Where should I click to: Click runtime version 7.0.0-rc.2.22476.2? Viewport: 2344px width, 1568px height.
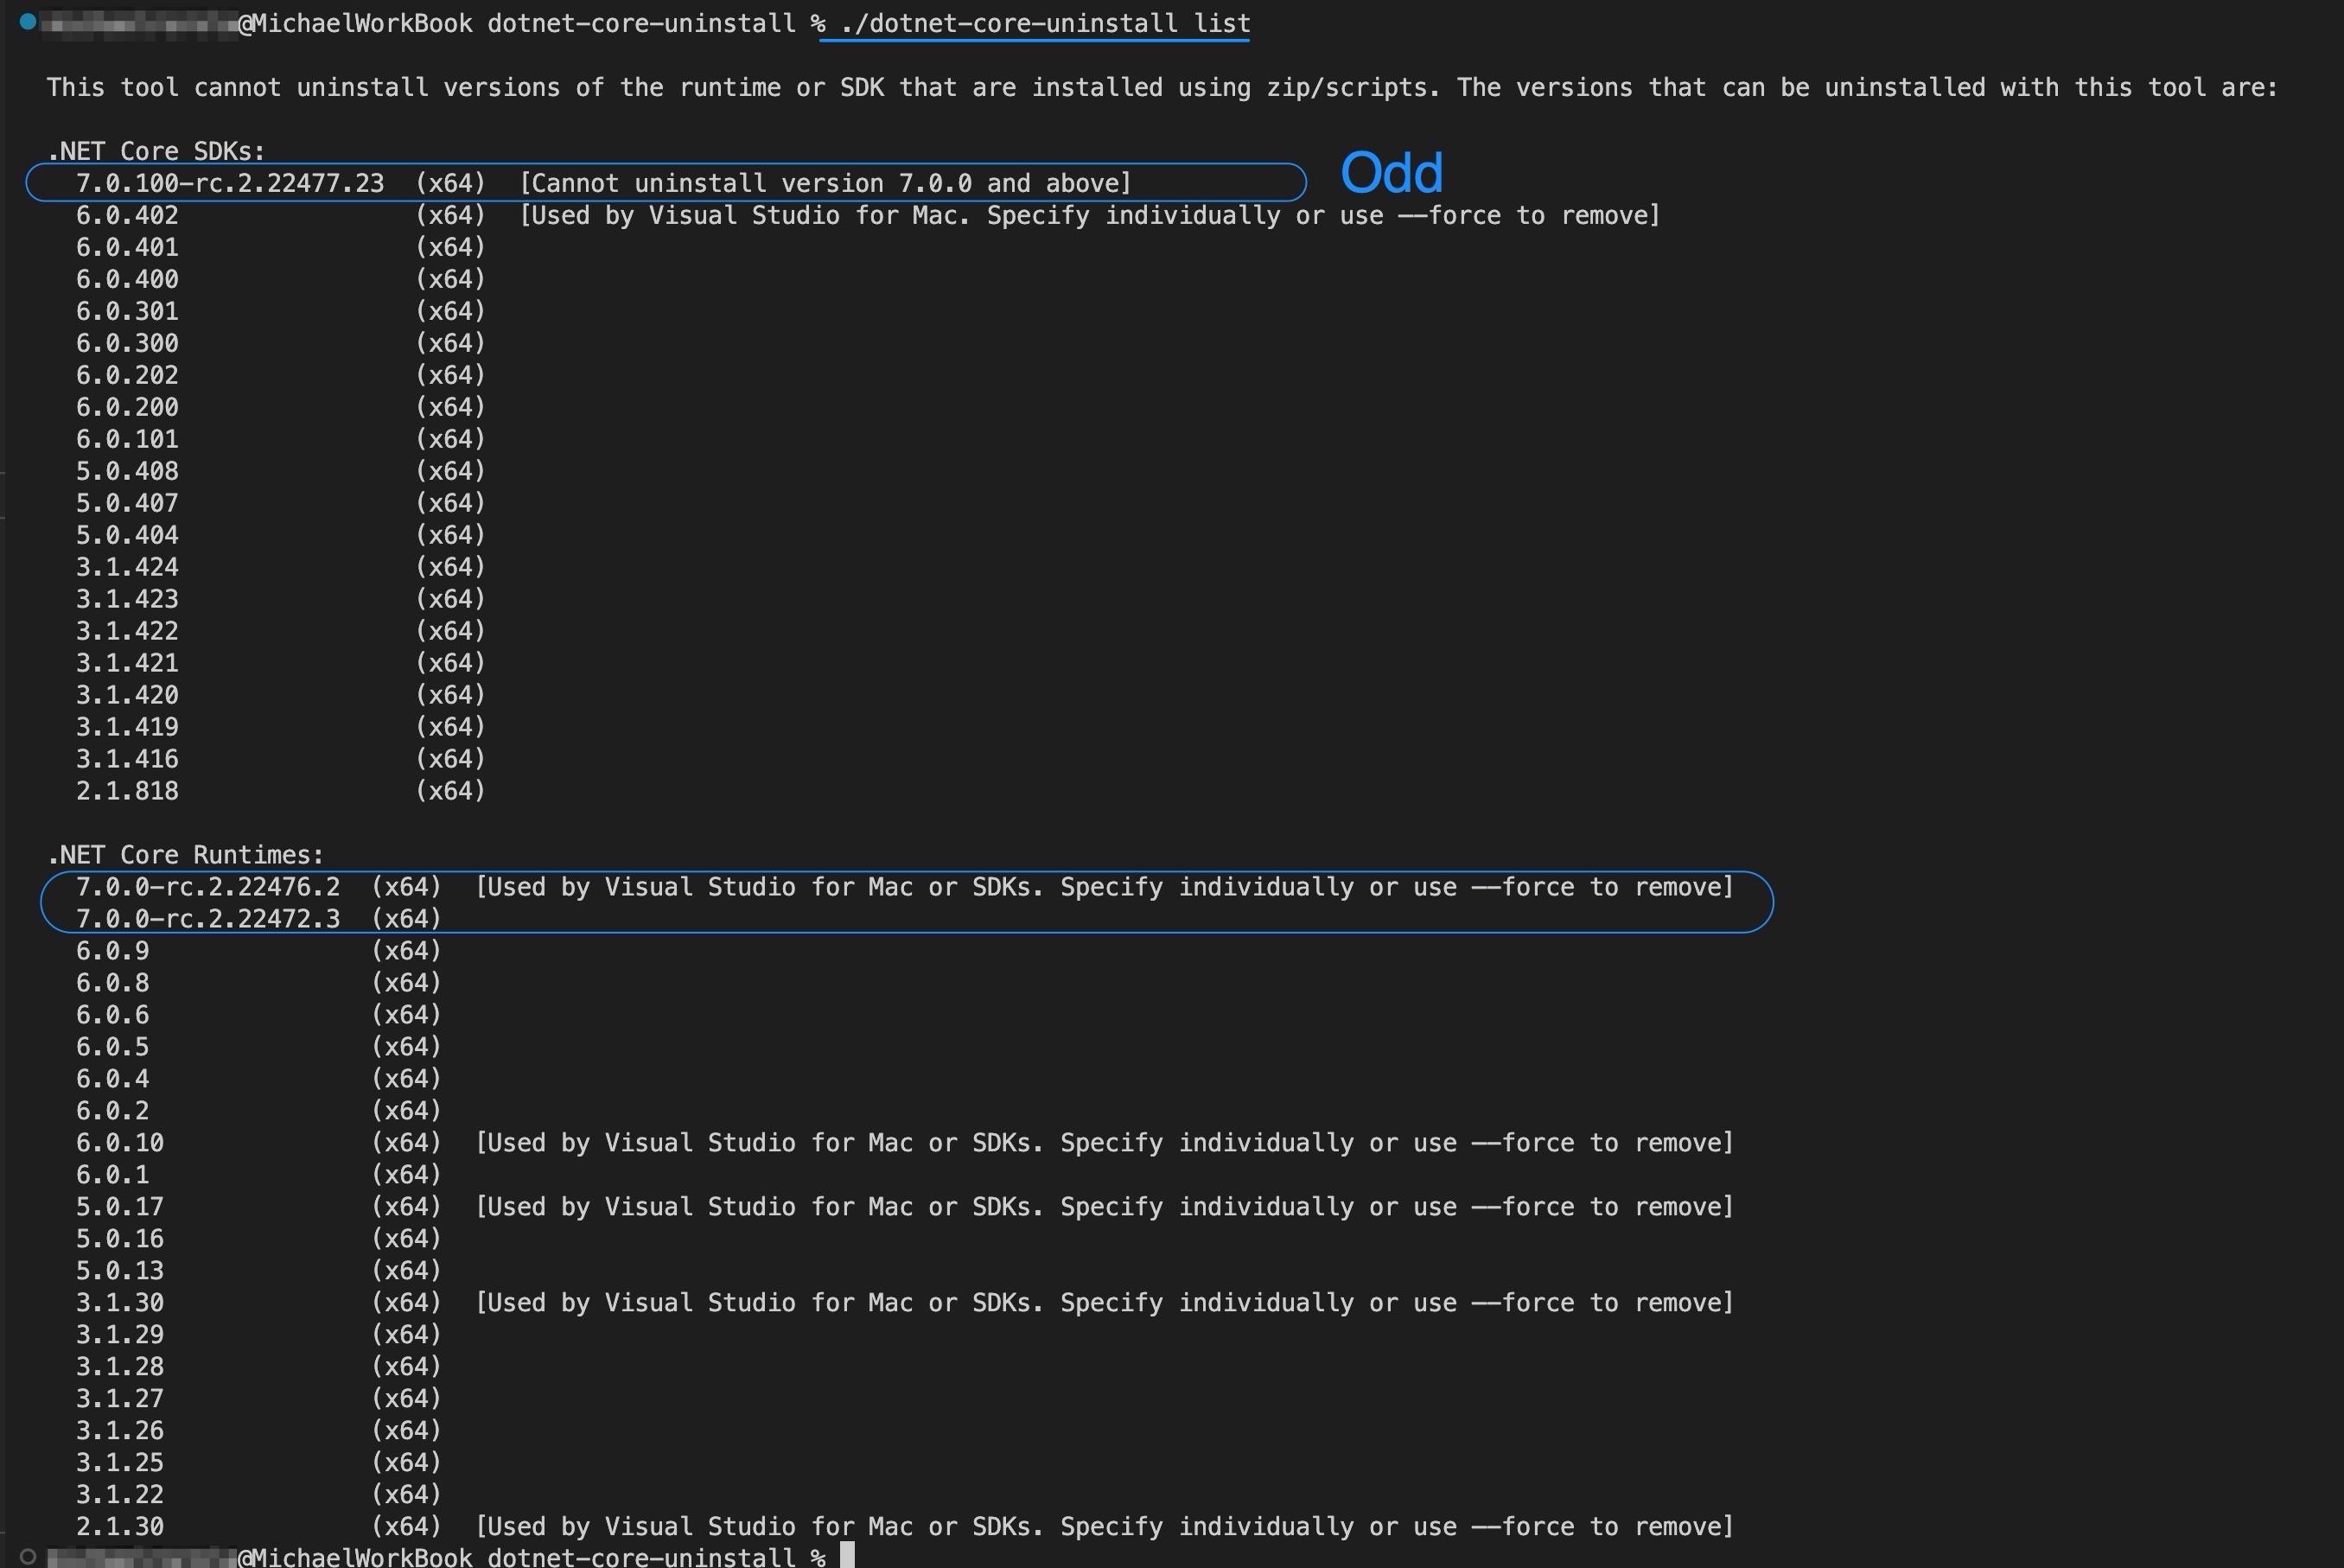pos(208,887)
